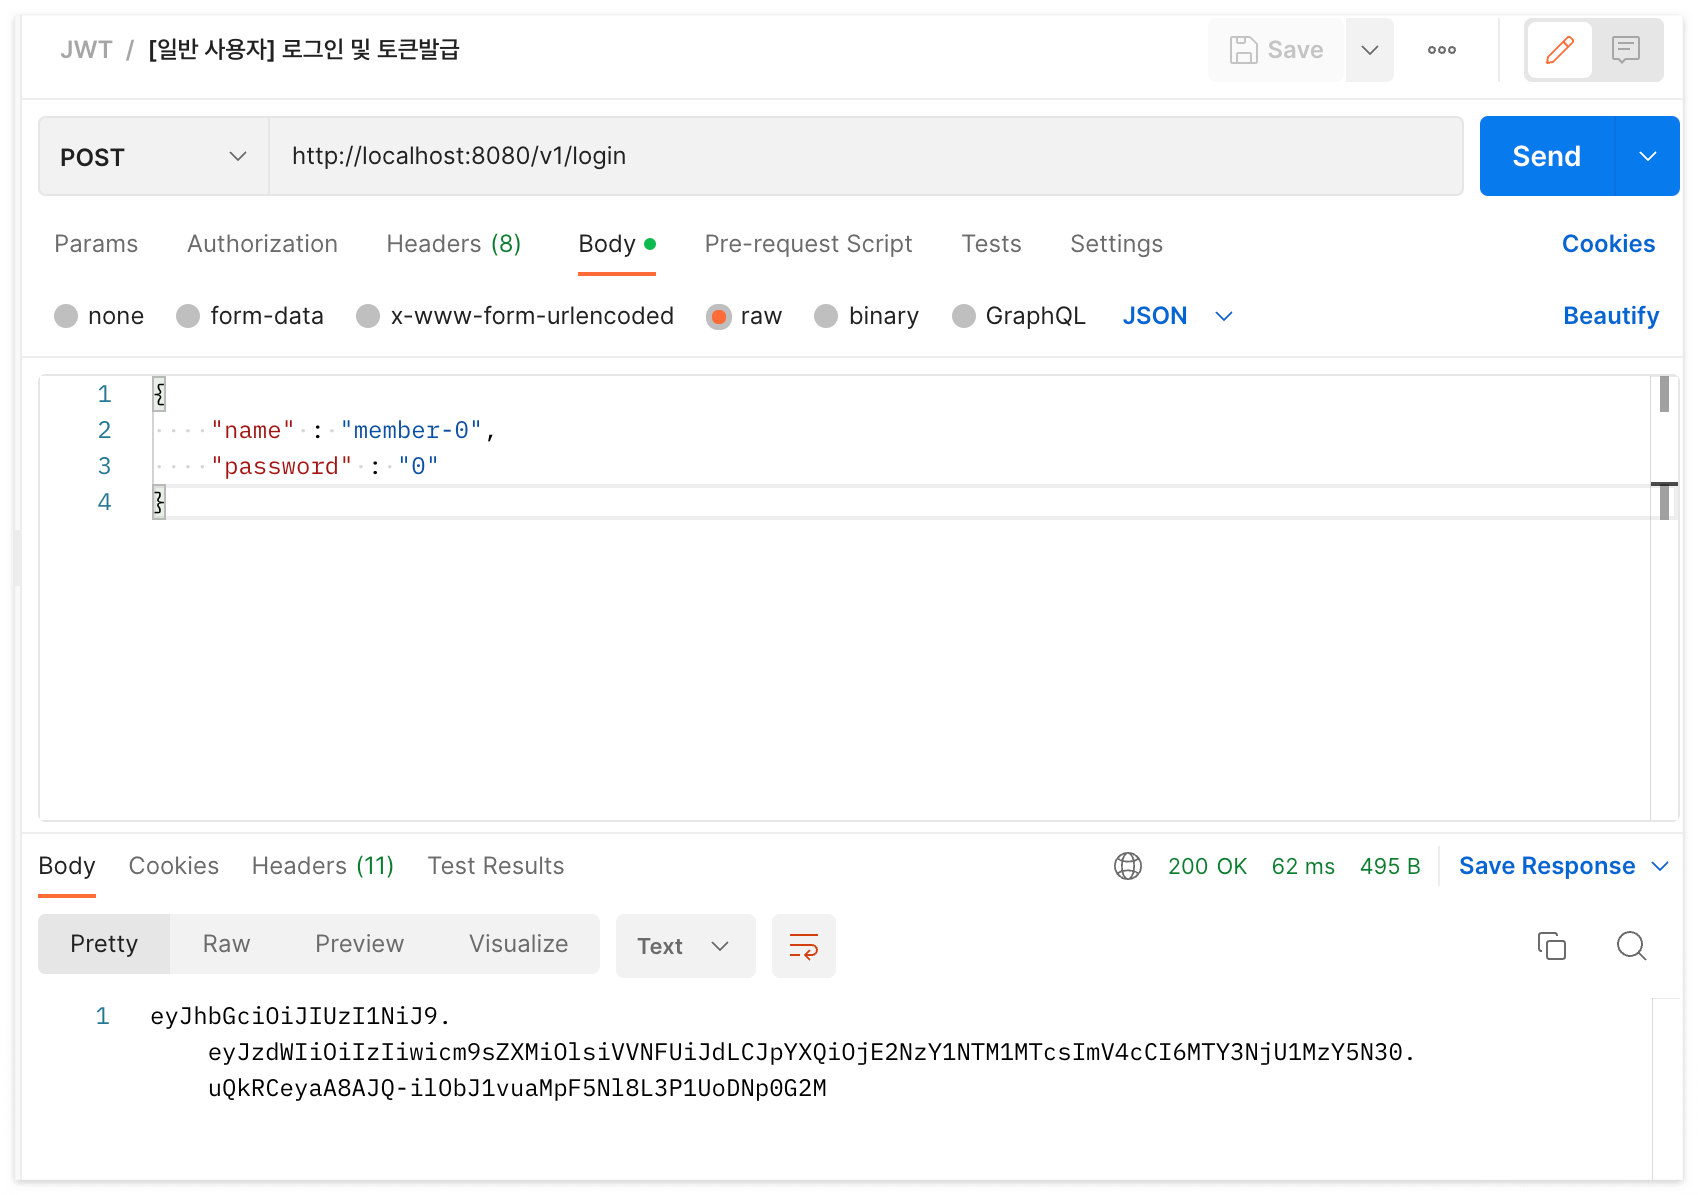Expand the Save Response chevron

coord(1661,866)
